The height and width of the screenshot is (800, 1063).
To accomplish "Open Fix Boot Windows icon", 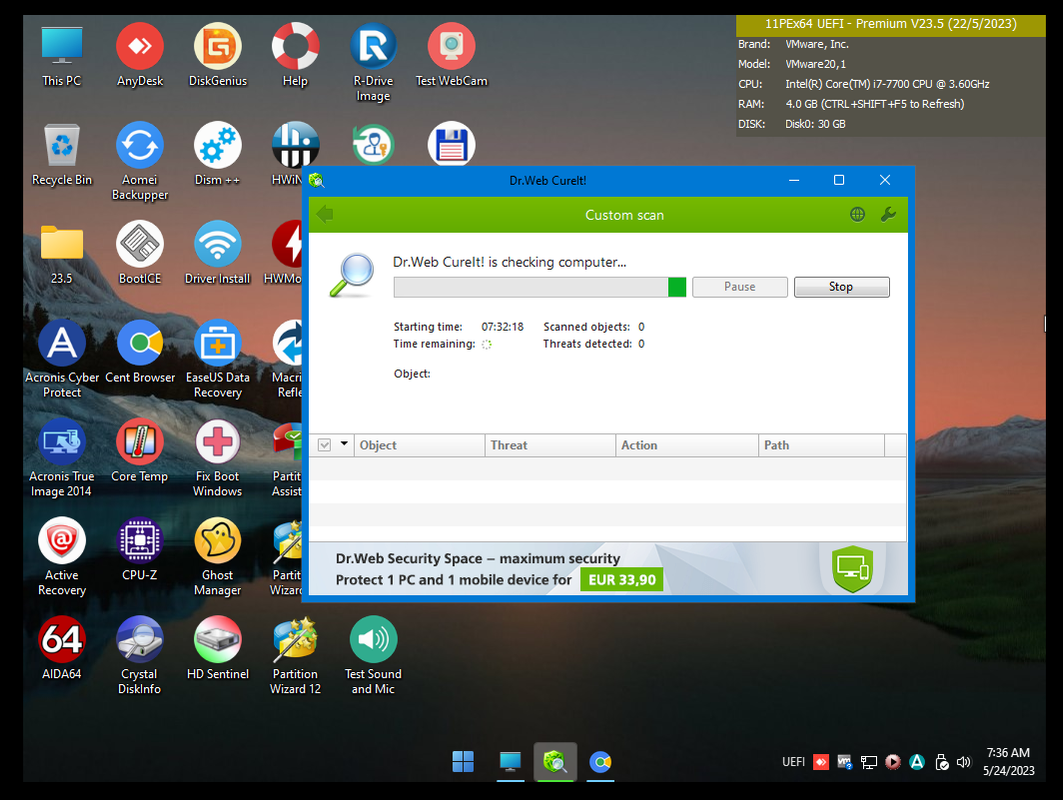I will (x=218, y=458).
